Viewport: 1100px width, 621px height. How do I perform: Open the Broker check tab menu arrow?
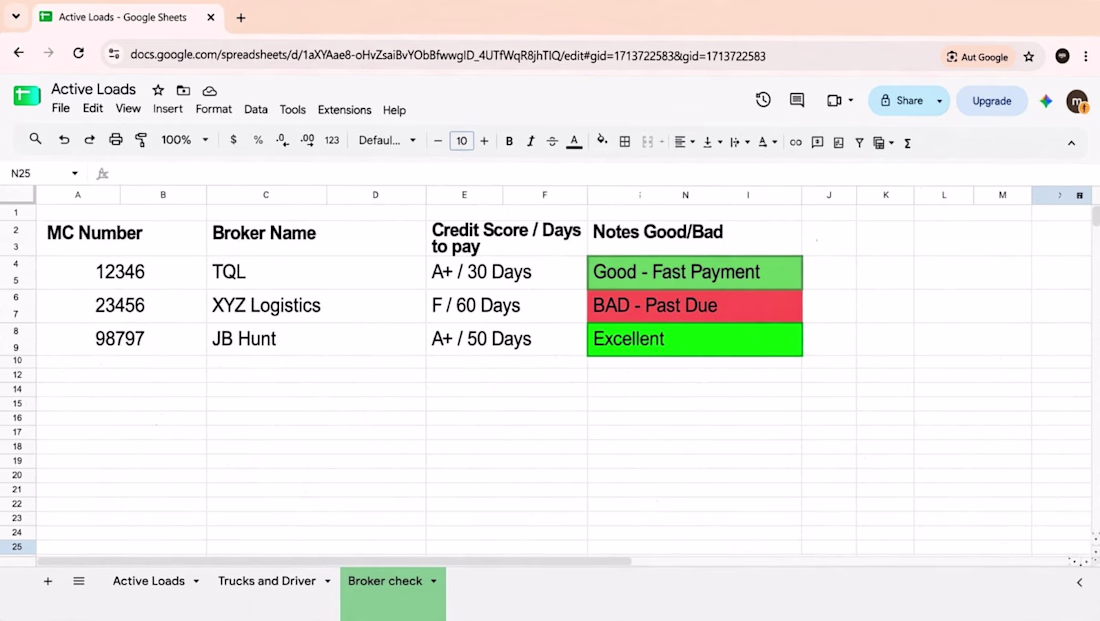(434, 581)
